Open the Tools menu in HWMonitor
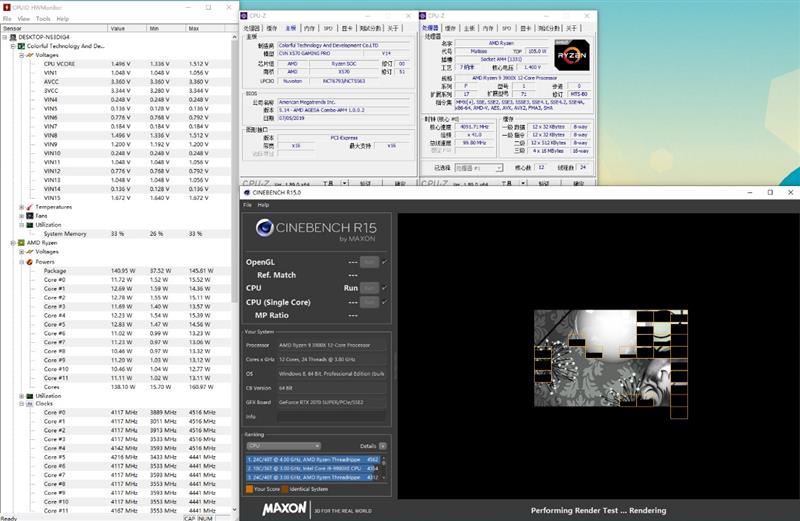This screenshot has width=800, height=521. 43,19
